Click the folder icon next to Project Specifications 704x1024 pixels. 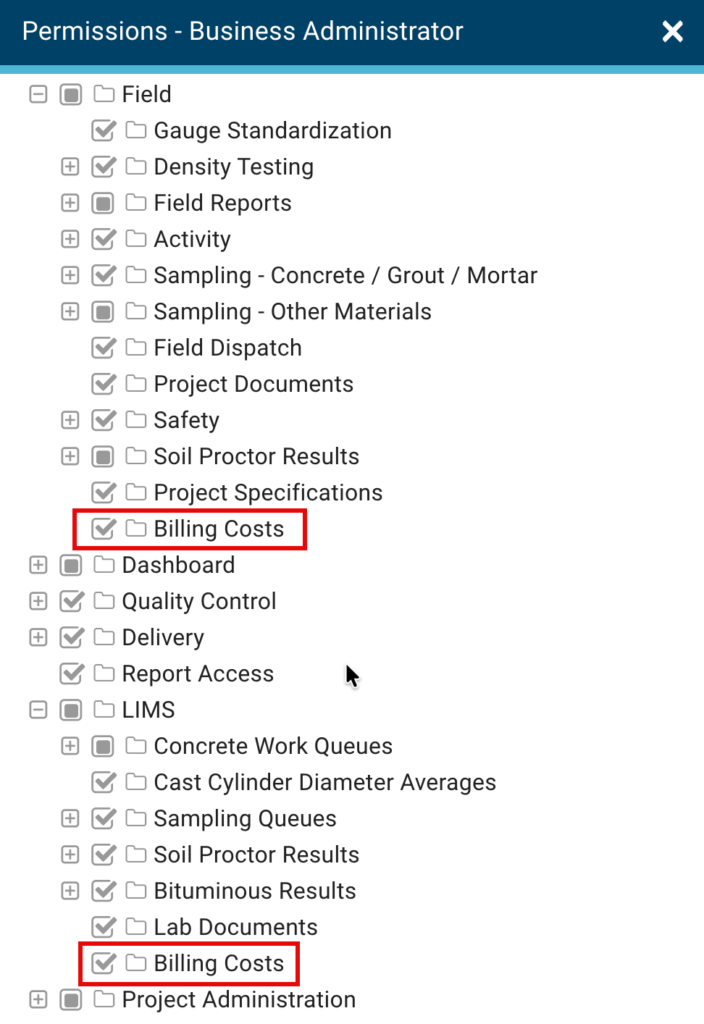coord(136,492)
